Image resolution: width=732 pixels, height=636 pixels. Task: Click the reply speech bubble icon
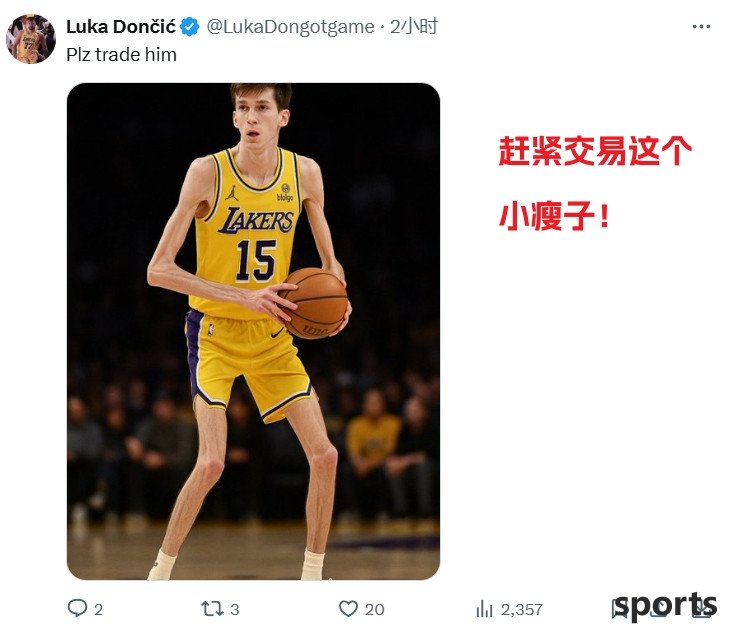[77, 608]
